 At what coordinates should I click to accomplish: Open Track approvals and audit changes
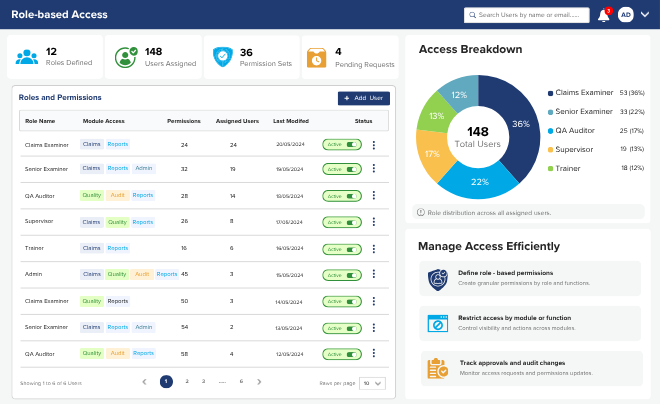coord(512,363)
